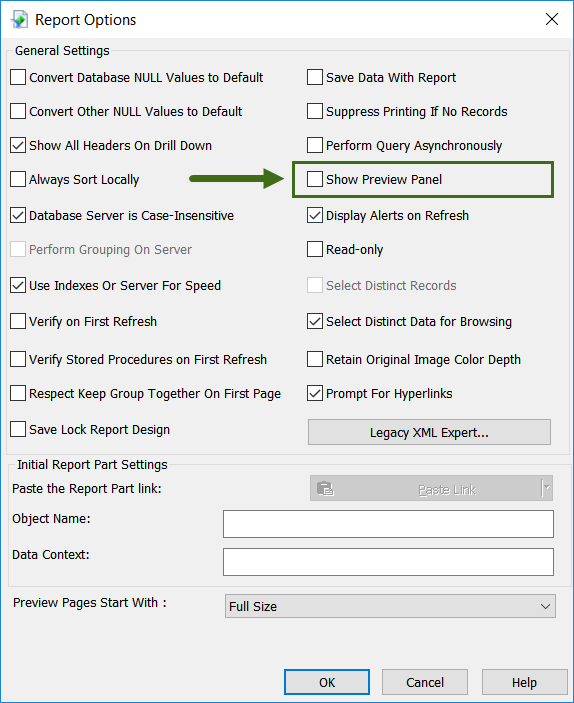Enable the Read-only checkbox
574x703 pixels.
coord(315,249)
